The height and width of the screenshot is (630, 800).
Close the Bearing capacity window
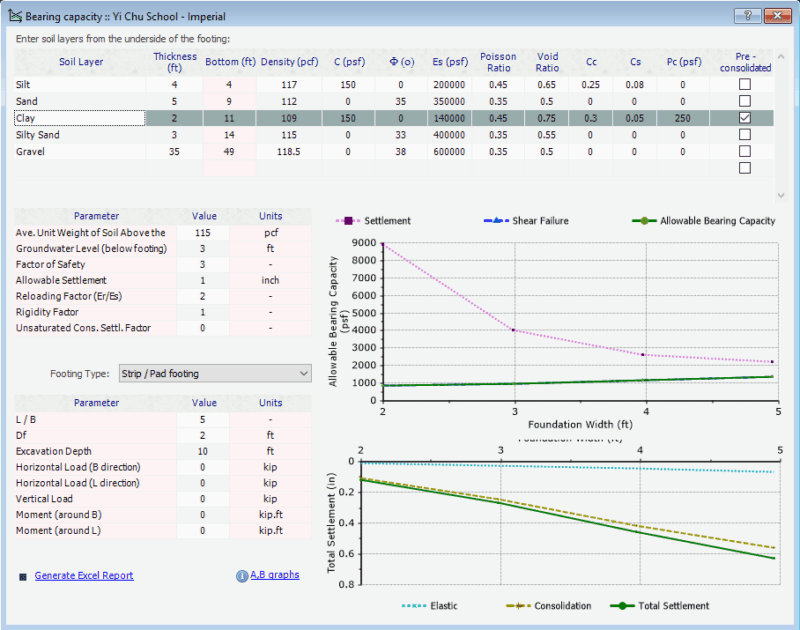778,16
